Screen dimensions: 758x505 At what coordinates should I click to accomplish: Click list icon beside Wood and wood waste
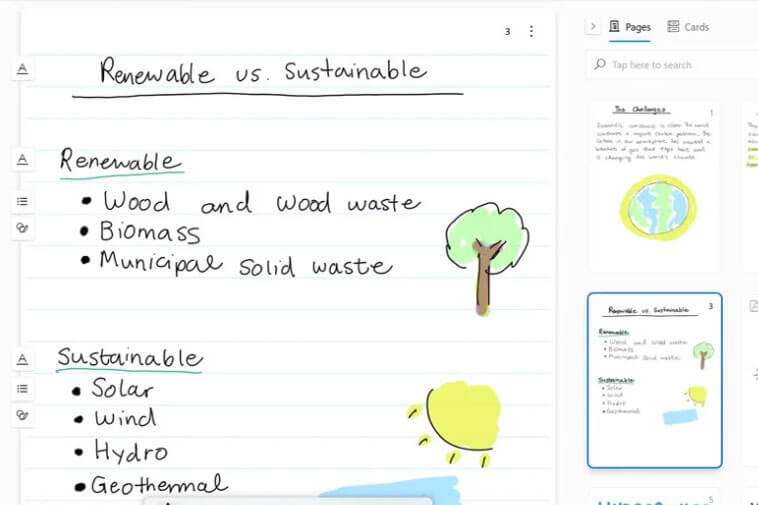tap(22, 201)
